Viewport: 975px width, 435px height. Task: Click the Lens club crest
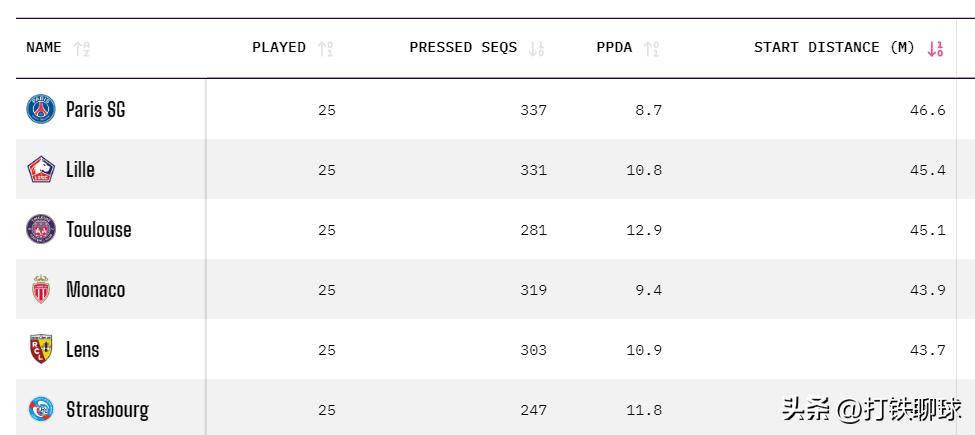(41, 349)
